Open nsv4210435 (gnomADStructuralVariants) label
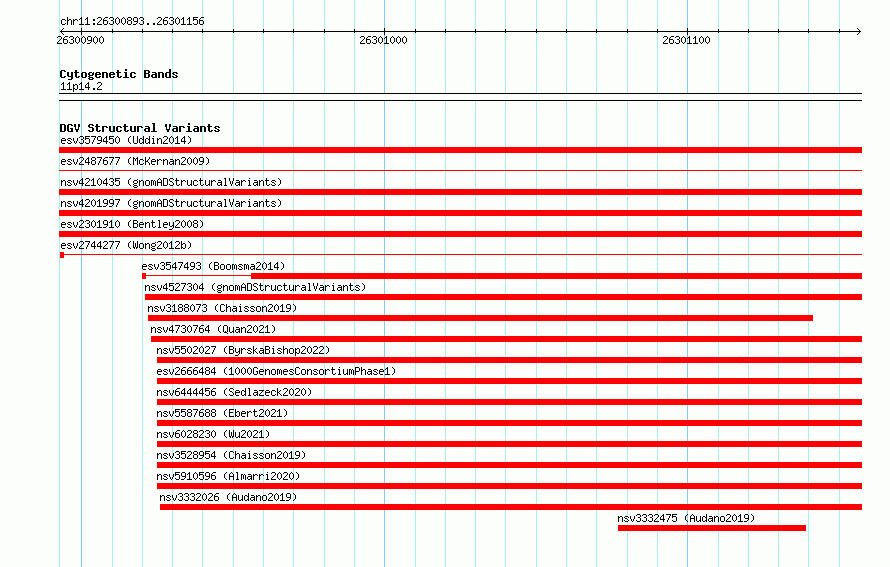 [171, 182]
